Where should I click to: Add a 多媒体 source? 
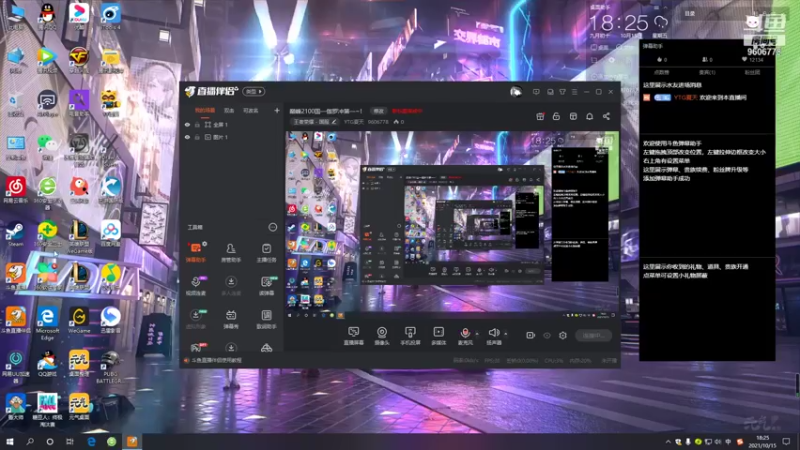point(438,336)
